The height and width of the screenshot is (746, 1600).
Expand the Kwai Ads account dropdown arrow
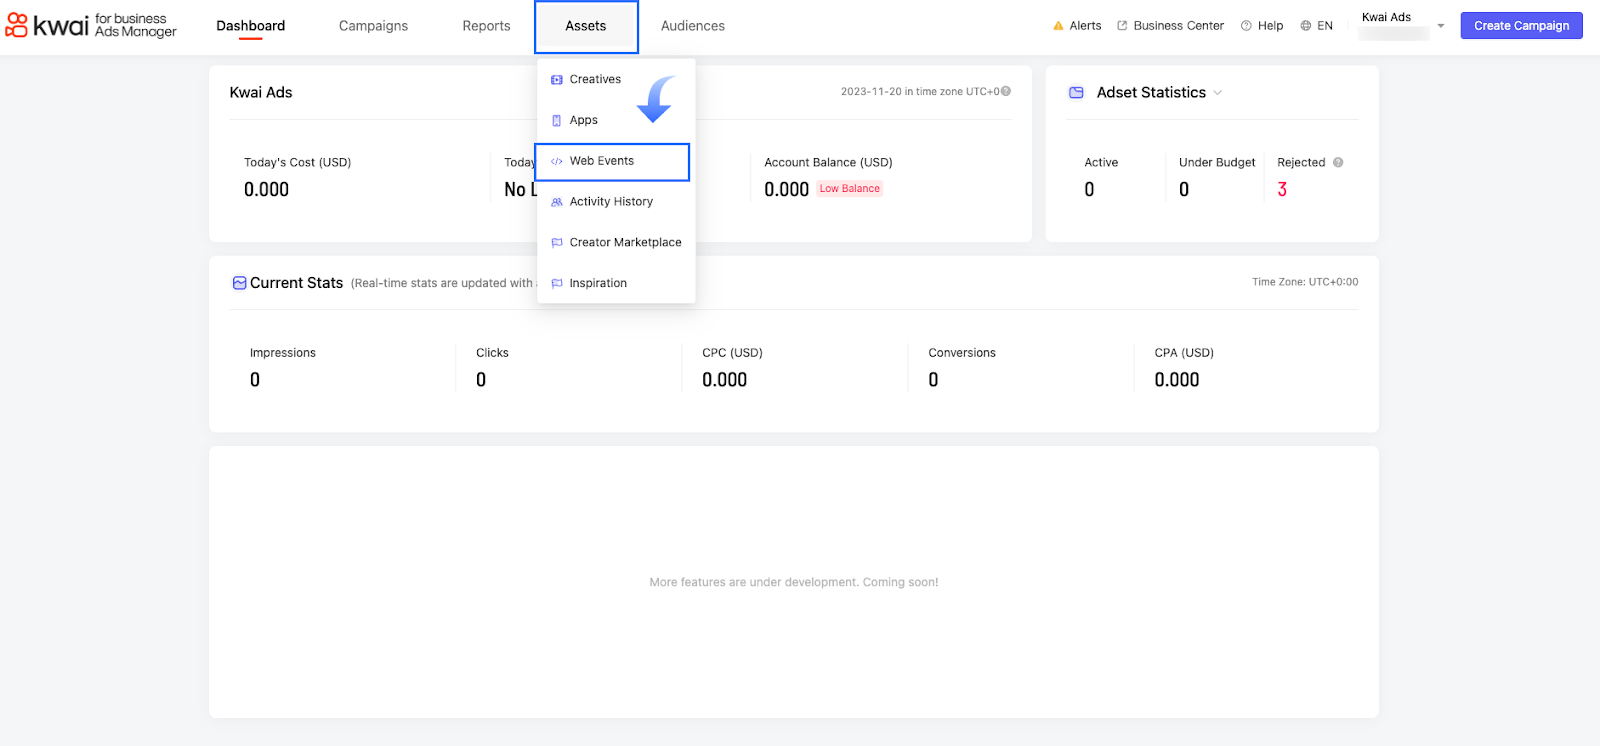(x=1441, y=26)
